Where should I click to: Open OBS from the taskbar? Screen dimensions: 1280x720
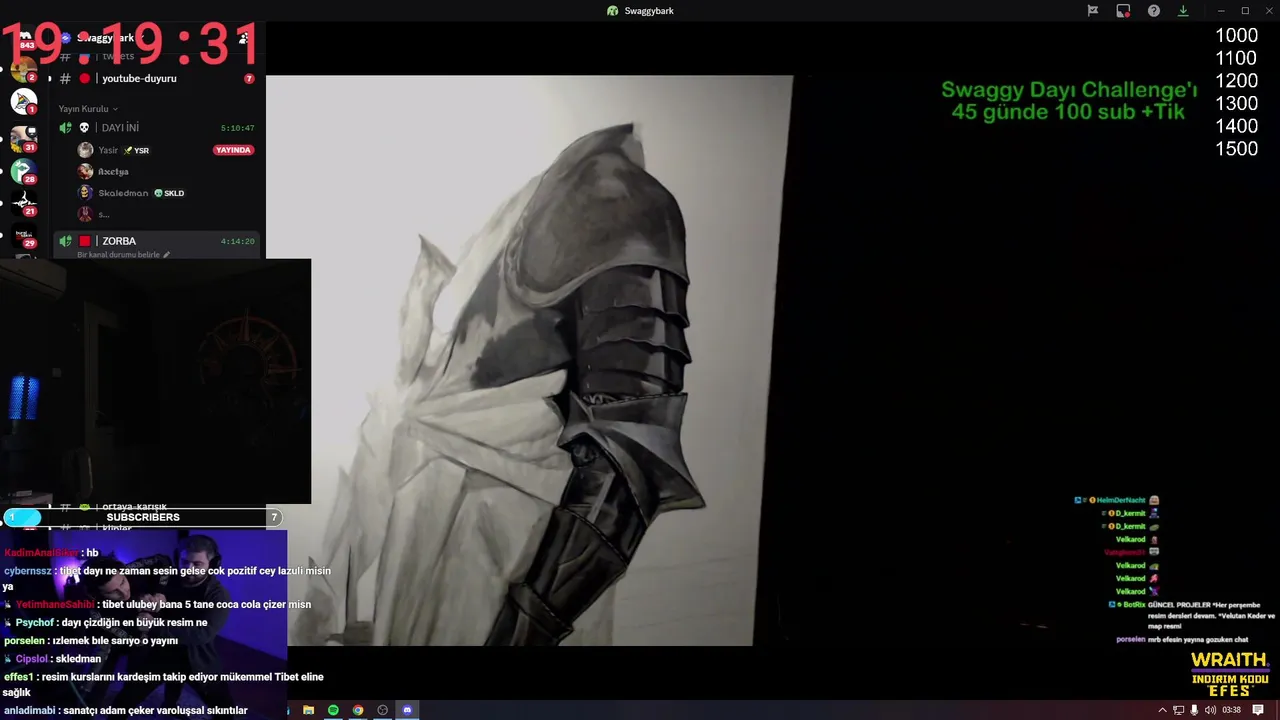382,710
